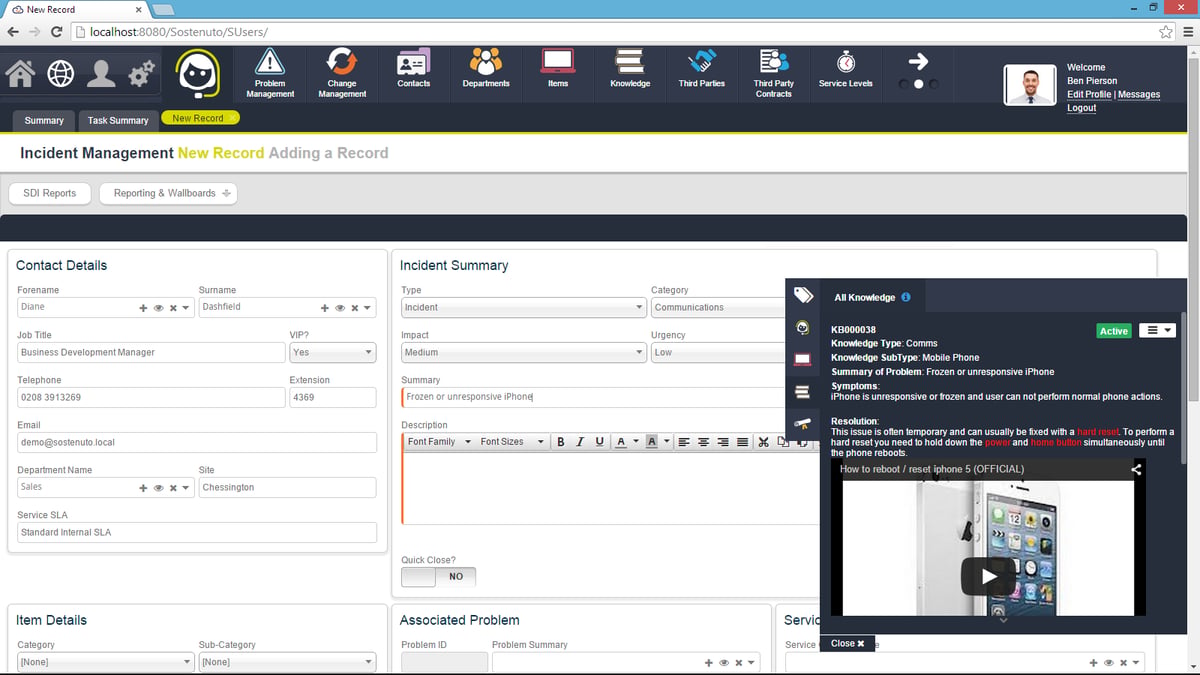View the Forename record details
The image size is (1200, 675).
(158, 308)
